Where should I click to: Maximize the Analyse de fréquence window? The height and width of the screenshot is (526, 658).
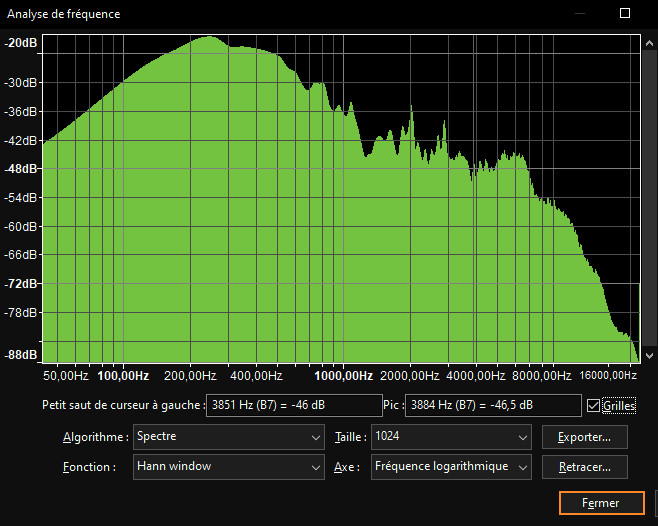pos(625,14)
